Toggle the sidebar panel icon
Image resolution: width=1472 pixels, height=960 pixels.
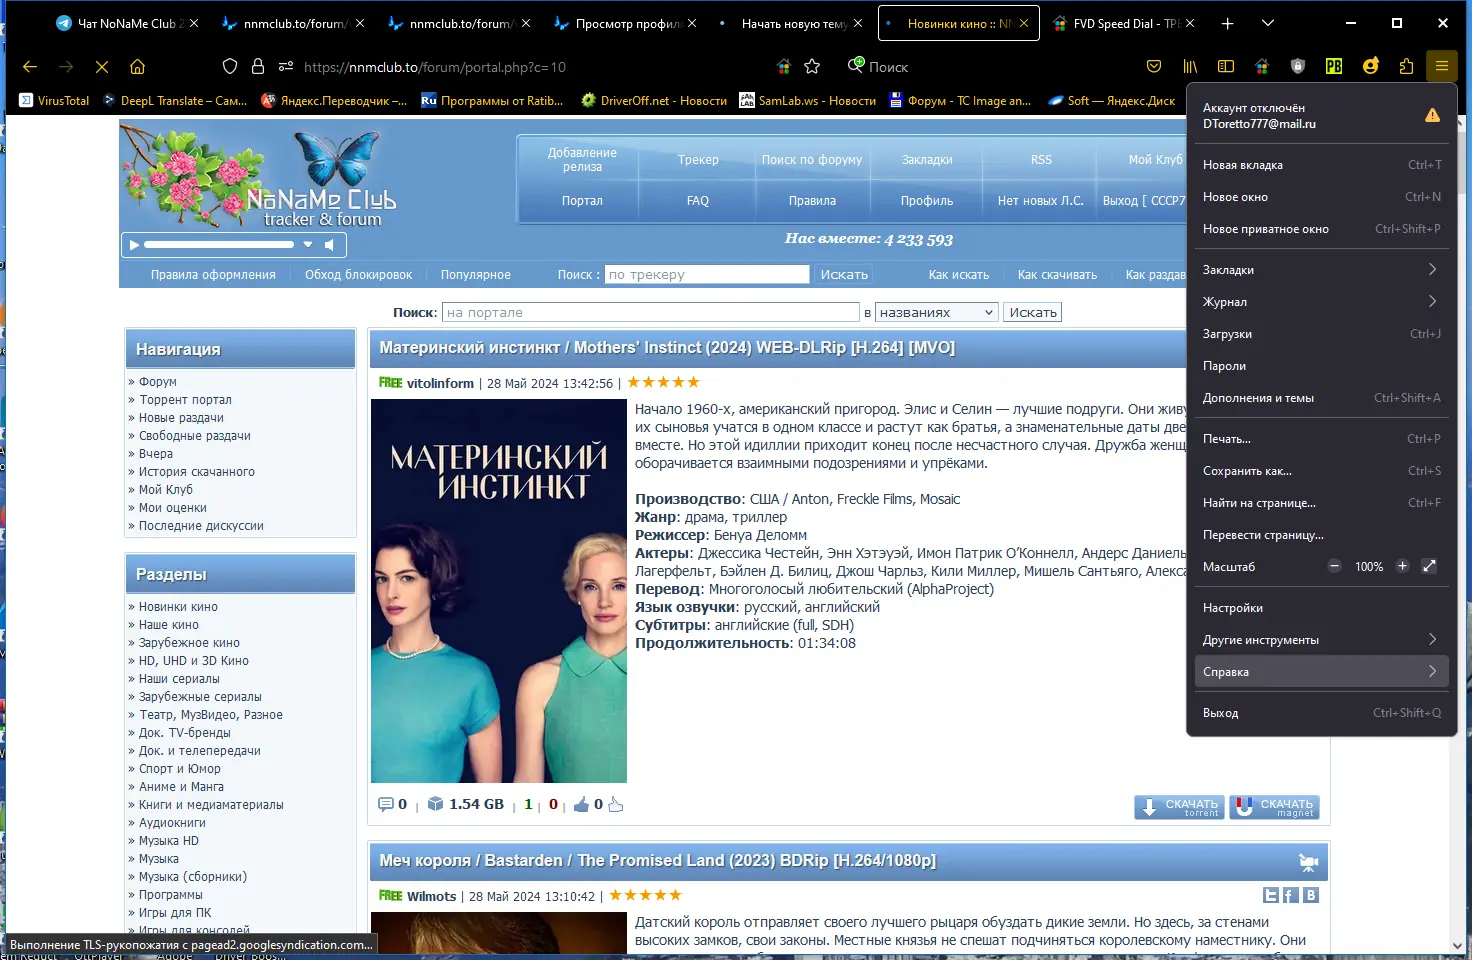point(1226,67)
